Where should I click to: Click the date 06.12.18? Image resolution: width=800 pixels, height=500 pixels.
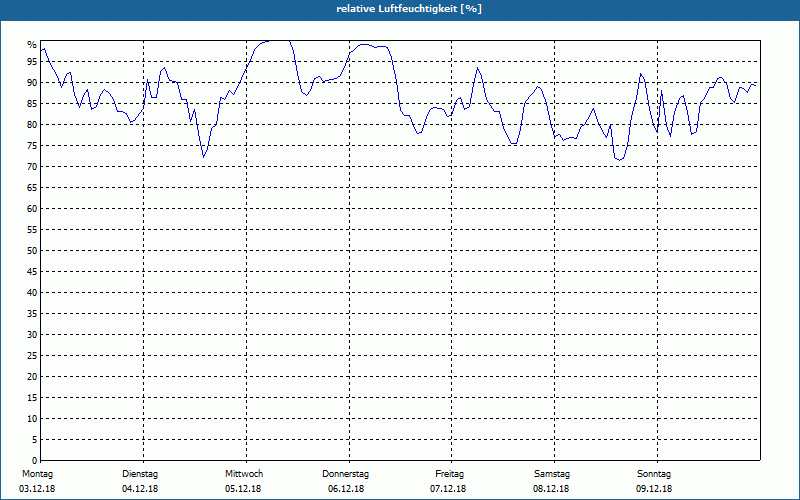(x=346, y=489)
